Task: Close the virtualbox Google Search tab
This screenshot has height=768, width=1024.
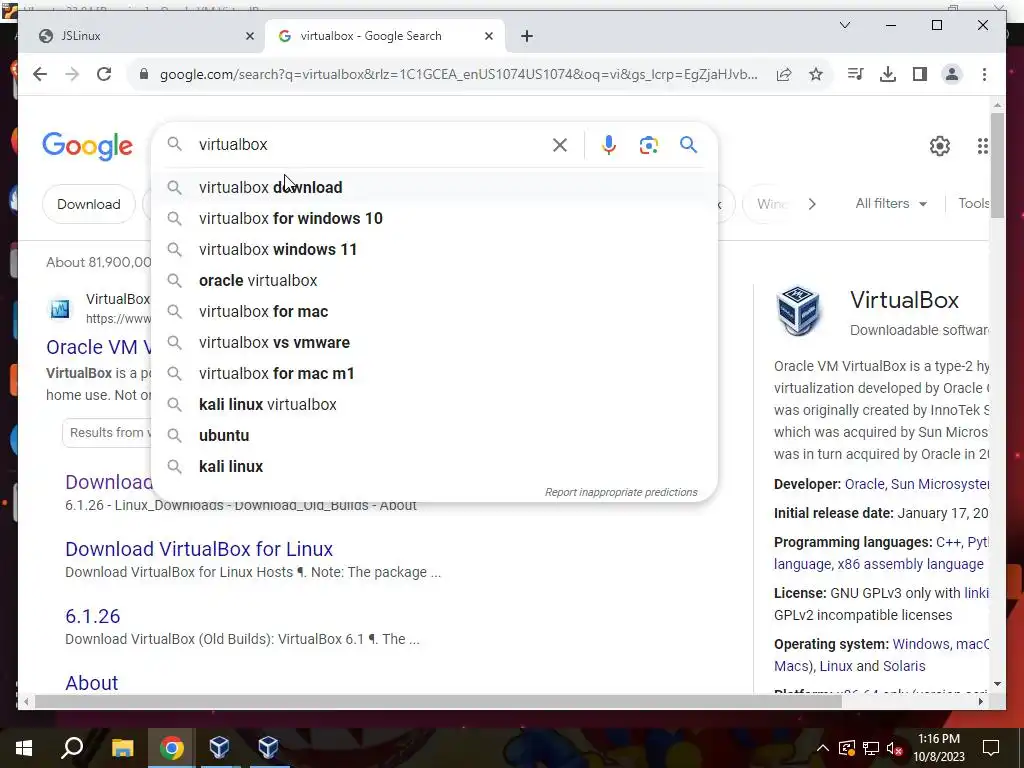Action: [488, 36]
